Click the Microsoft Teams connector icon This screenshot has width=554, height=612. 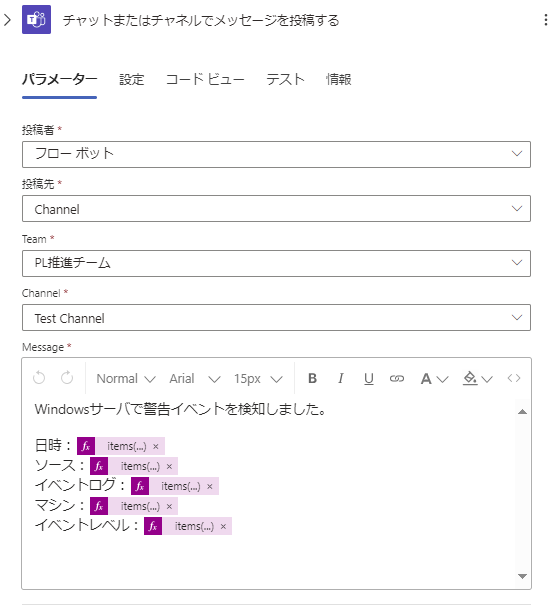click(36, 20)
